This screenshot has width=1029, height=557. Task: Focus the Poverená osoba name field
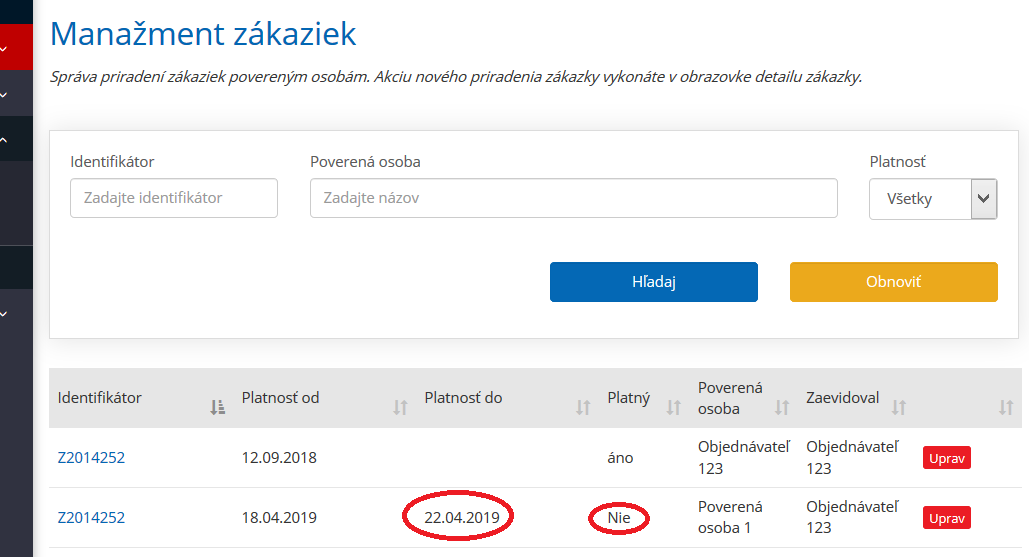573,198
